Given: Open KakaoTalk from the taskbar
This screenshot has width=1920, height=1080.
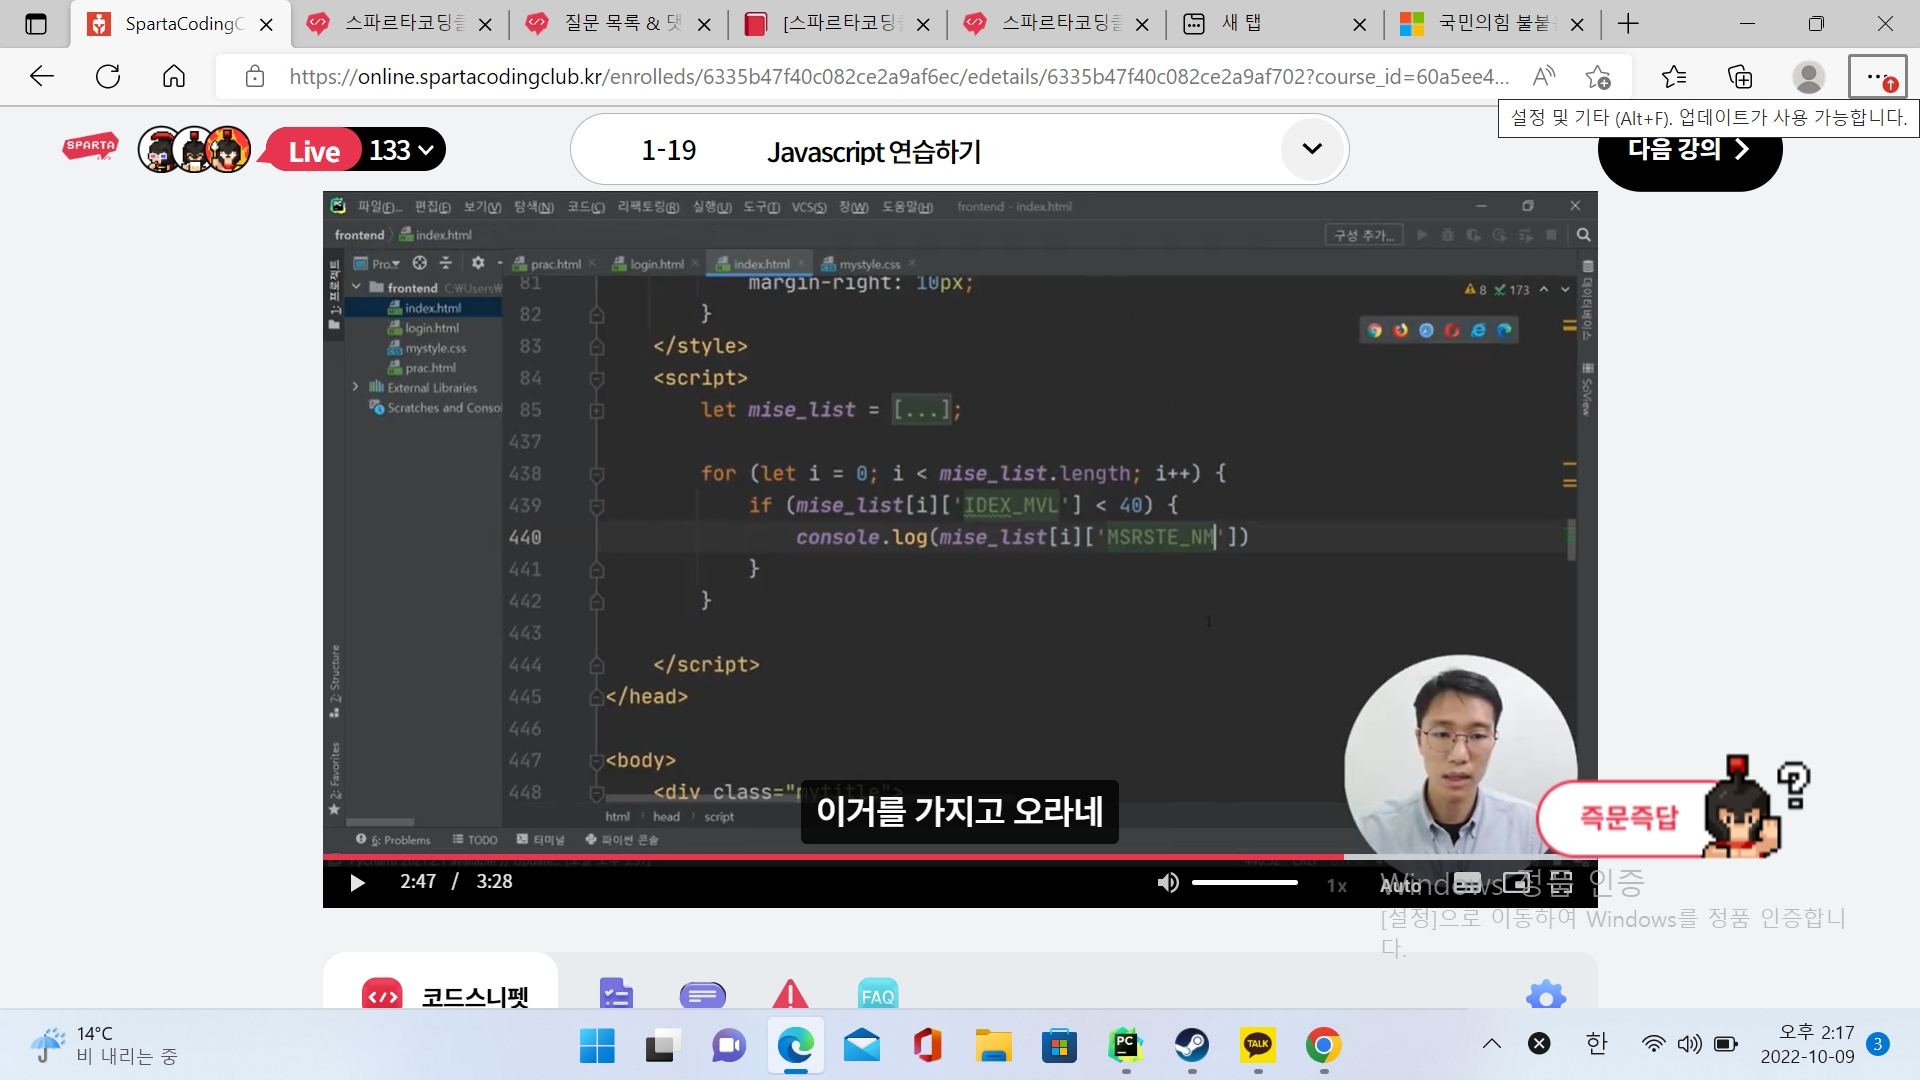Looking at the screenshot, I should pyautogui.click(x=1258, y=1046).
